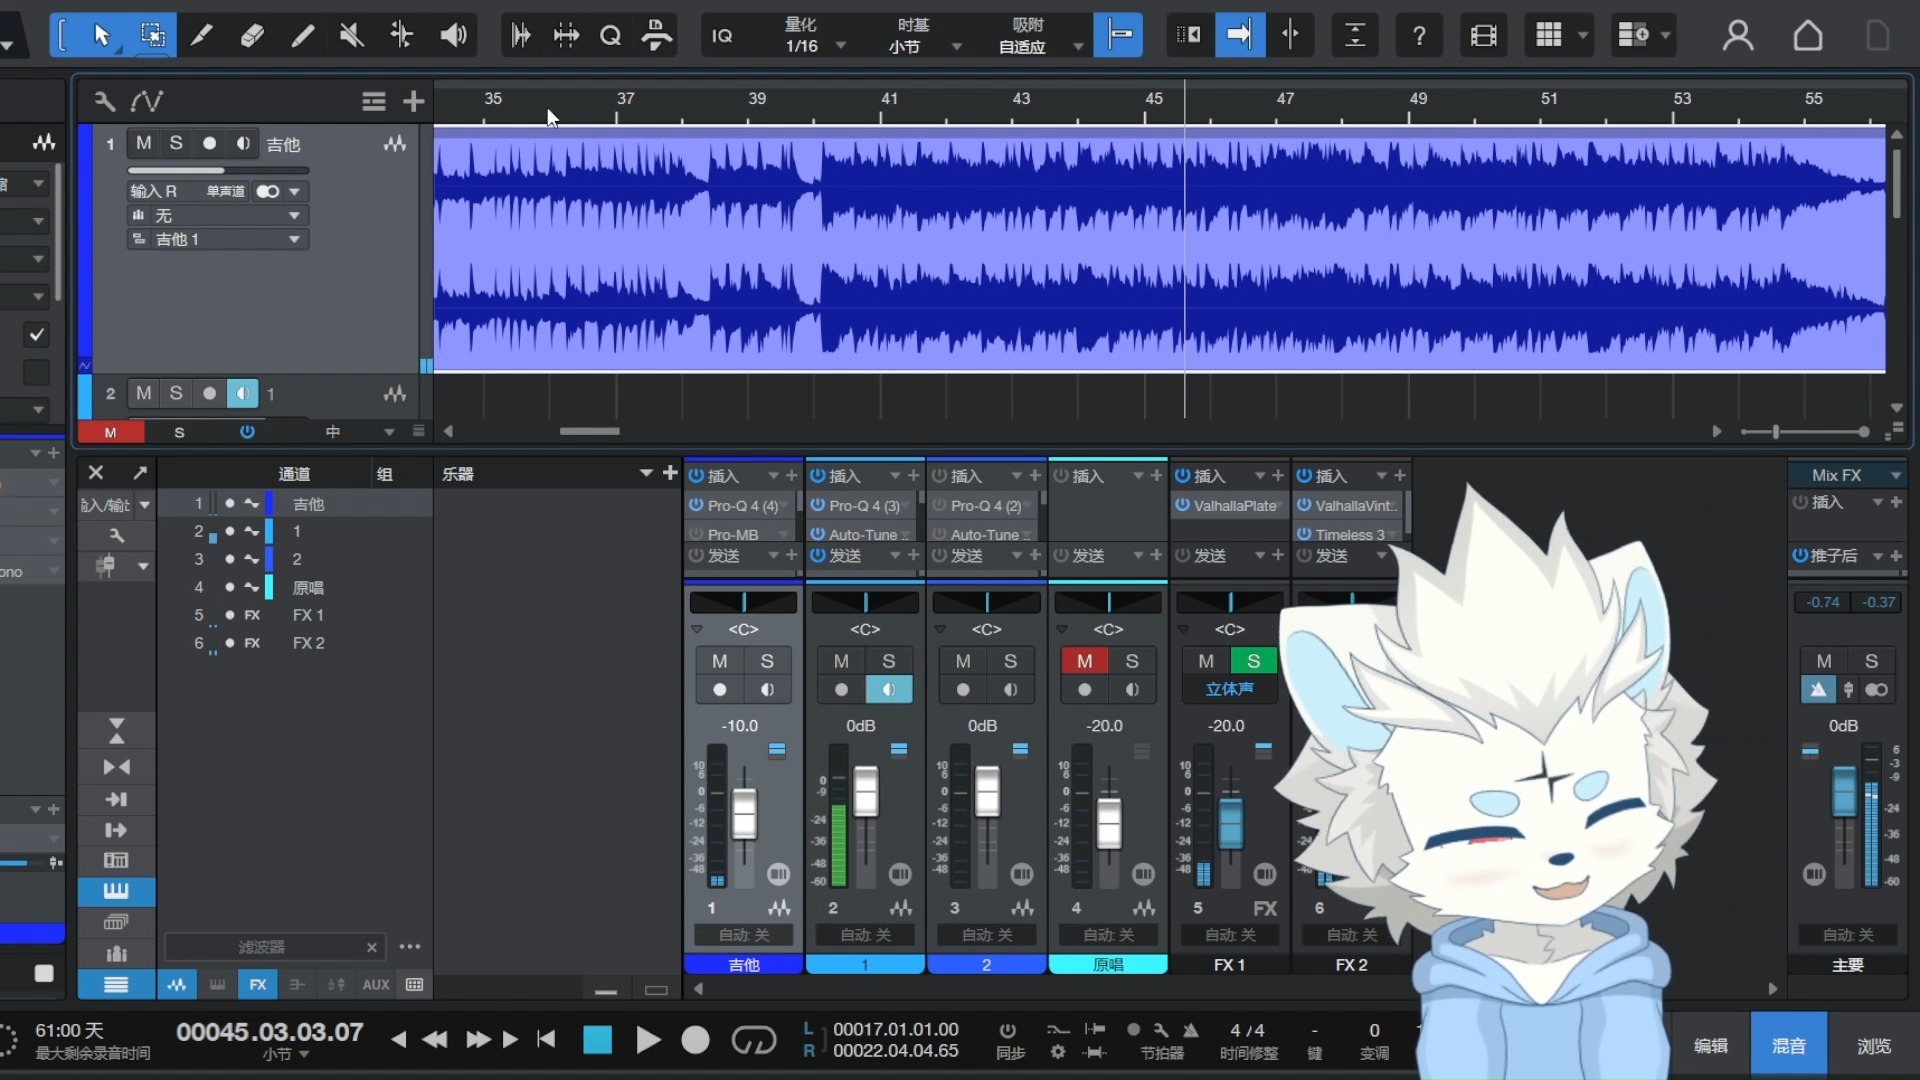This screenshot has width=1920, height=1080.
Task: Close the mixer channel list panel
Action: click(96, 473)
